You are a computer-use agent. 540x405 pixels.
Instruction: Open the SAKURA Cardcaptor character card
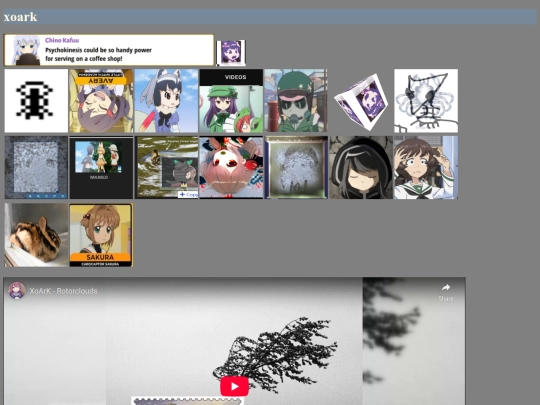pyautogui.click(x=101, y=235)
